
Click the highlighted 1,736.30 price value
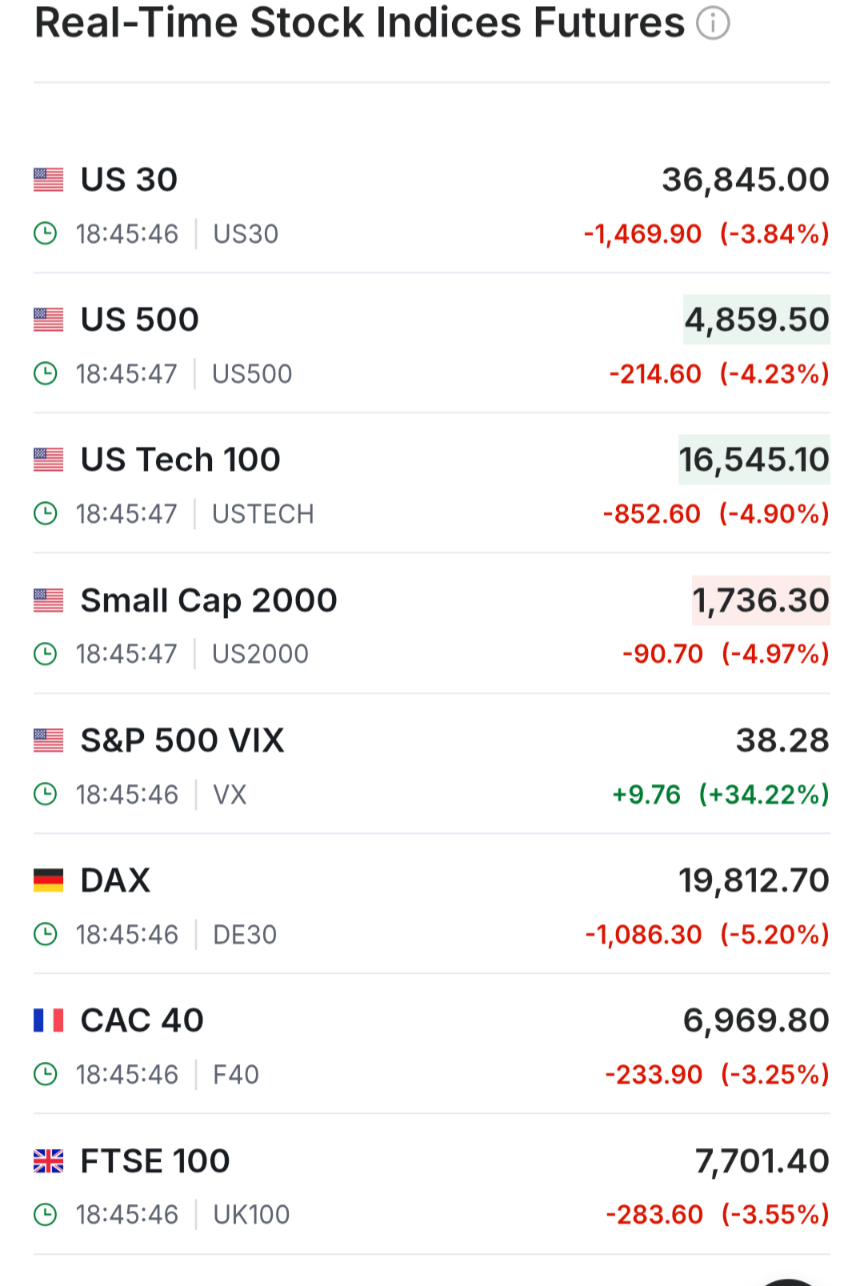click(x=761, y=600)
